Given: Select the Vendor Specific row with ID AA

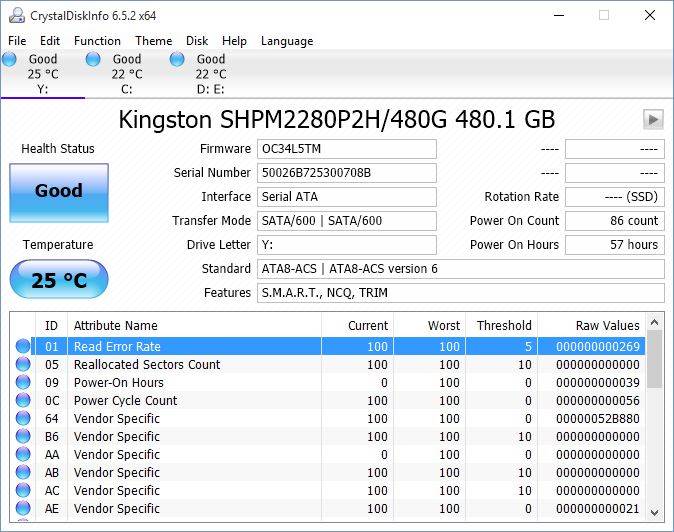Looking at the screenshot, I should click(x=328, y=455).
